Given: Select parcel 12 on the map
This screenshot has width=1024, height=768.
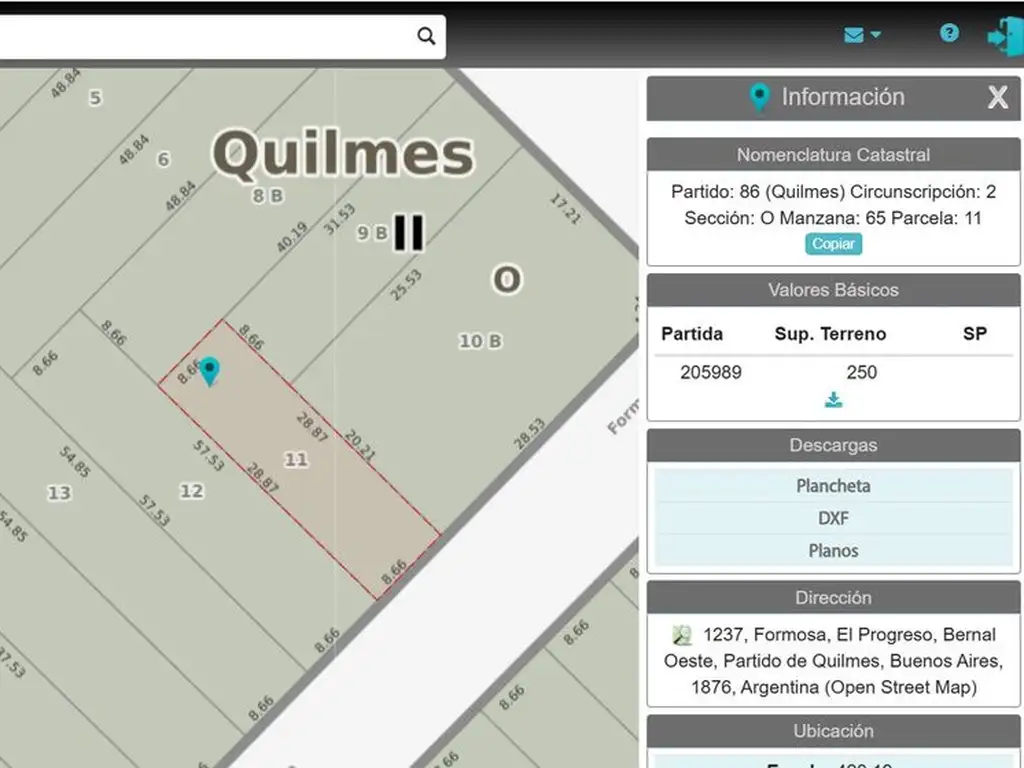Looking at the screenshot, I should 191,490.
